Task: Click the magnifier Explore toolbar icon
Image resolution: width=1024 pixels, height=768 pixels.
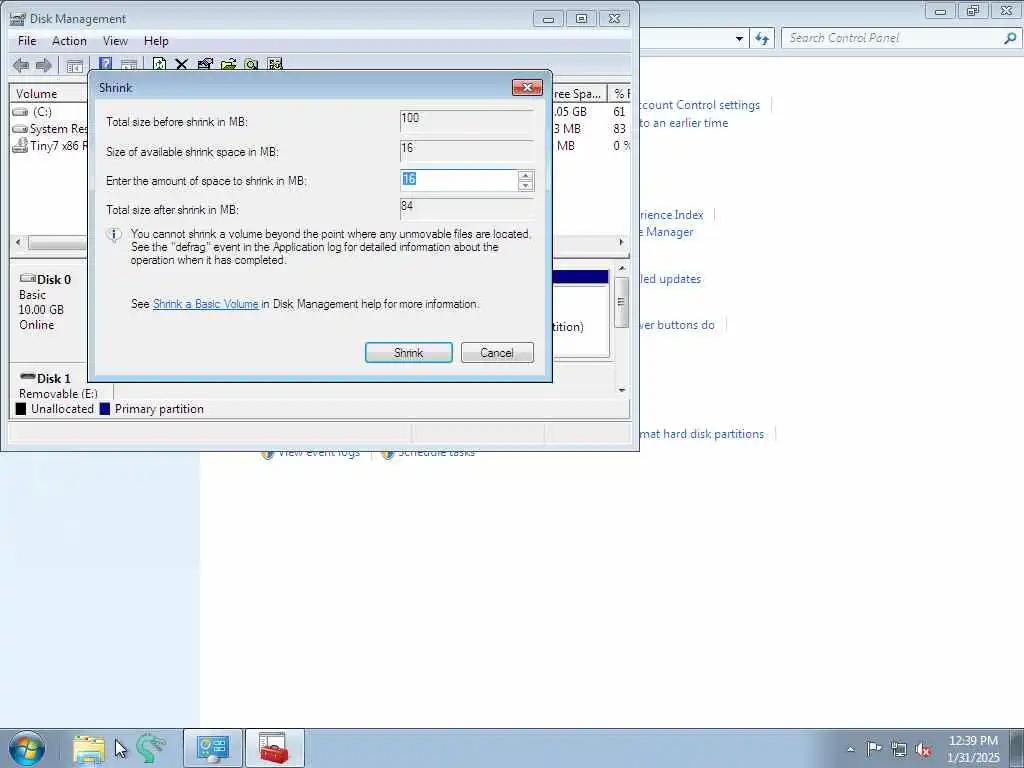Action: [x=251, y=64]
